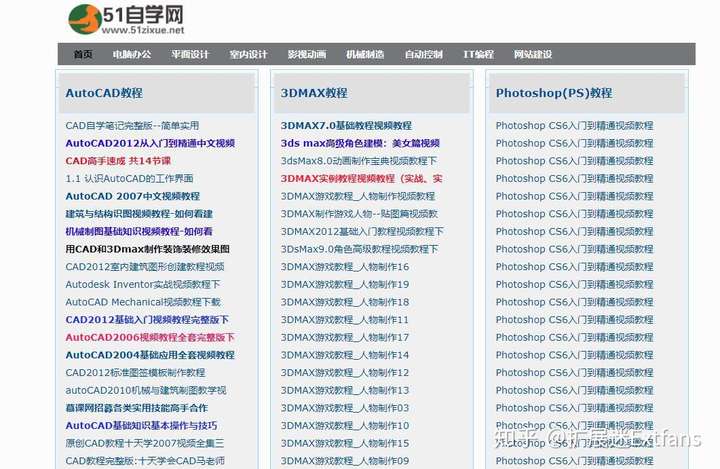
Task: Open 3DMAX游戏教程_人物制作10 link
Action: (345, 425)
